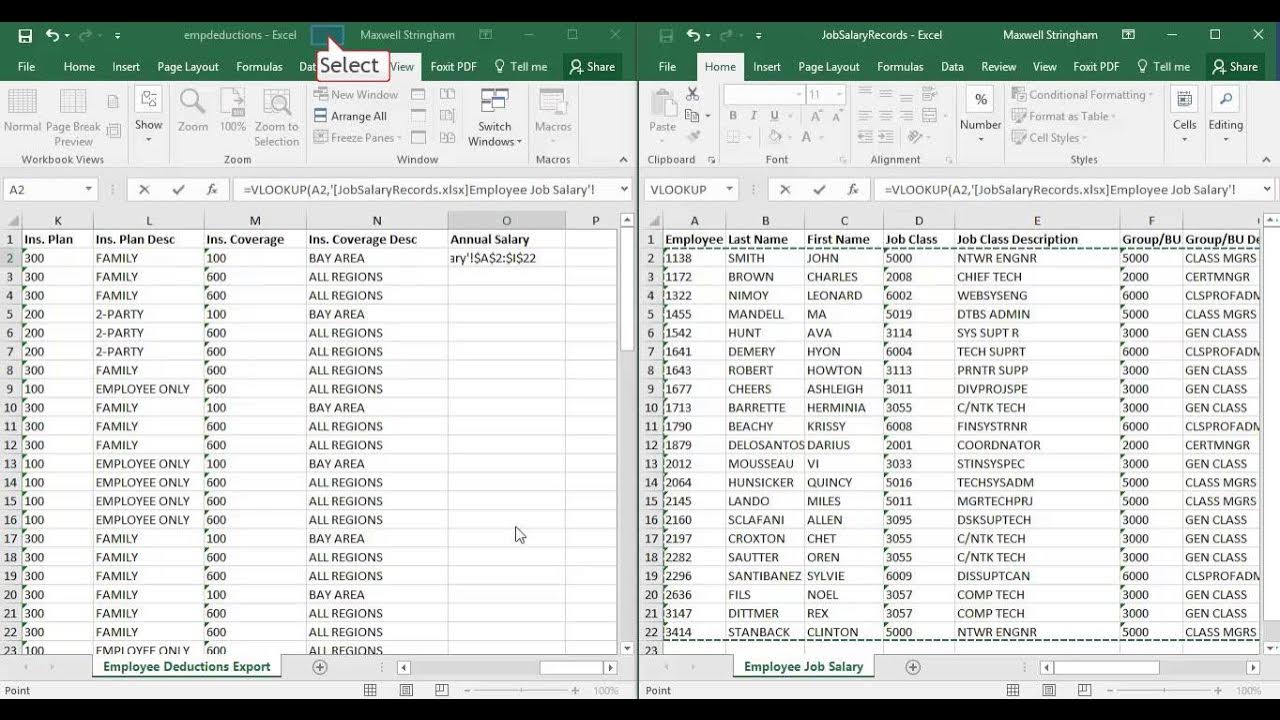The image size is (1280, 720).
Task: Click Undo in the JobSalaryRecords title bar
Action: 692,35
